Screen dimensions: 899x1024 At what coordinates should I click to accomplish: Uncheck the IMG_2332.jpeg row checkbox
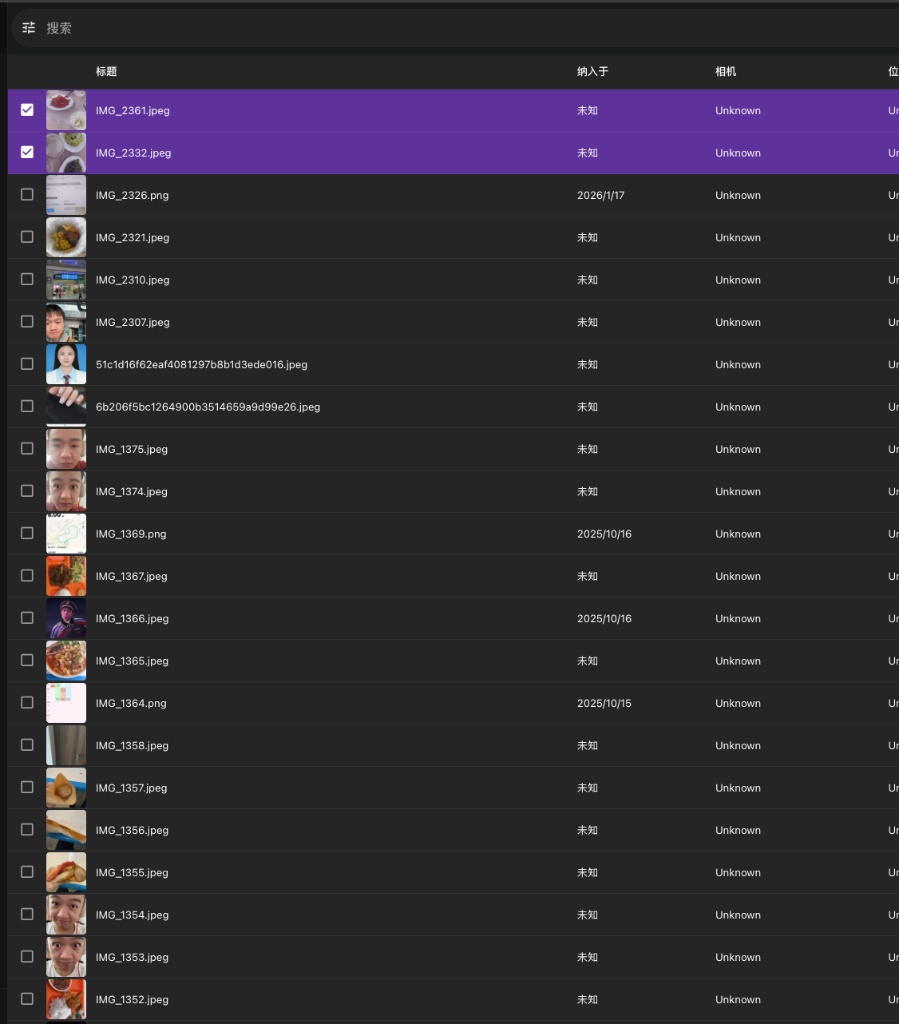point(27,152)
